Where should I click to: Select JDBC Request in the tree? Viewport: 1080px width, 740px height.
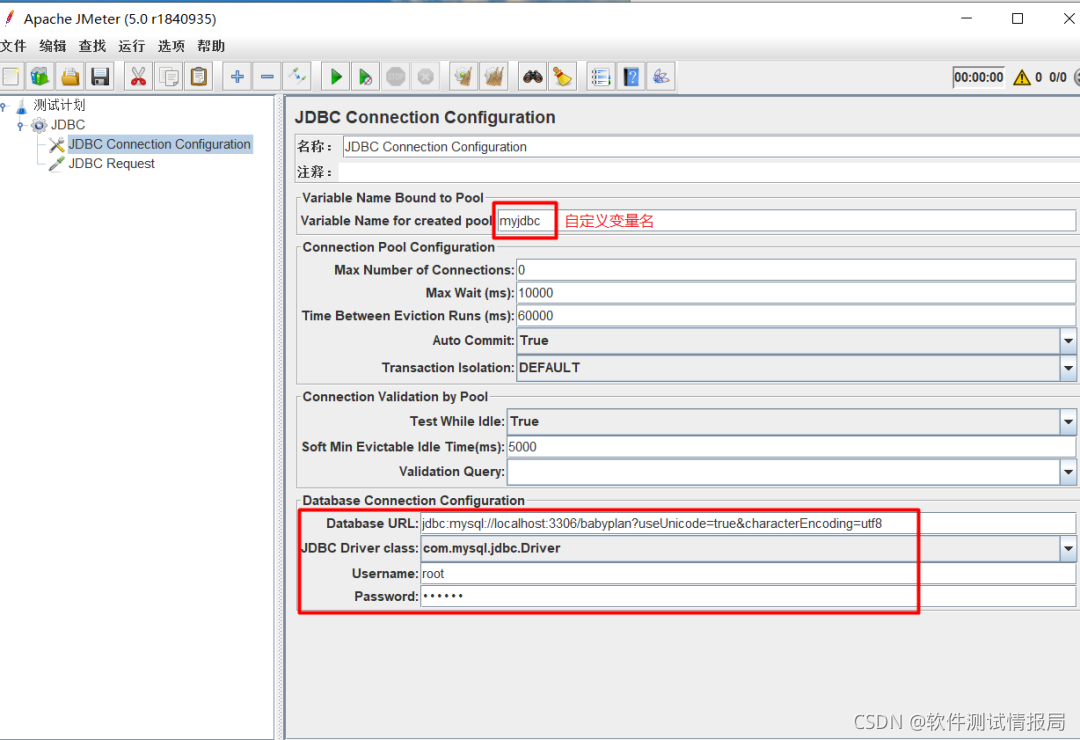112,163
